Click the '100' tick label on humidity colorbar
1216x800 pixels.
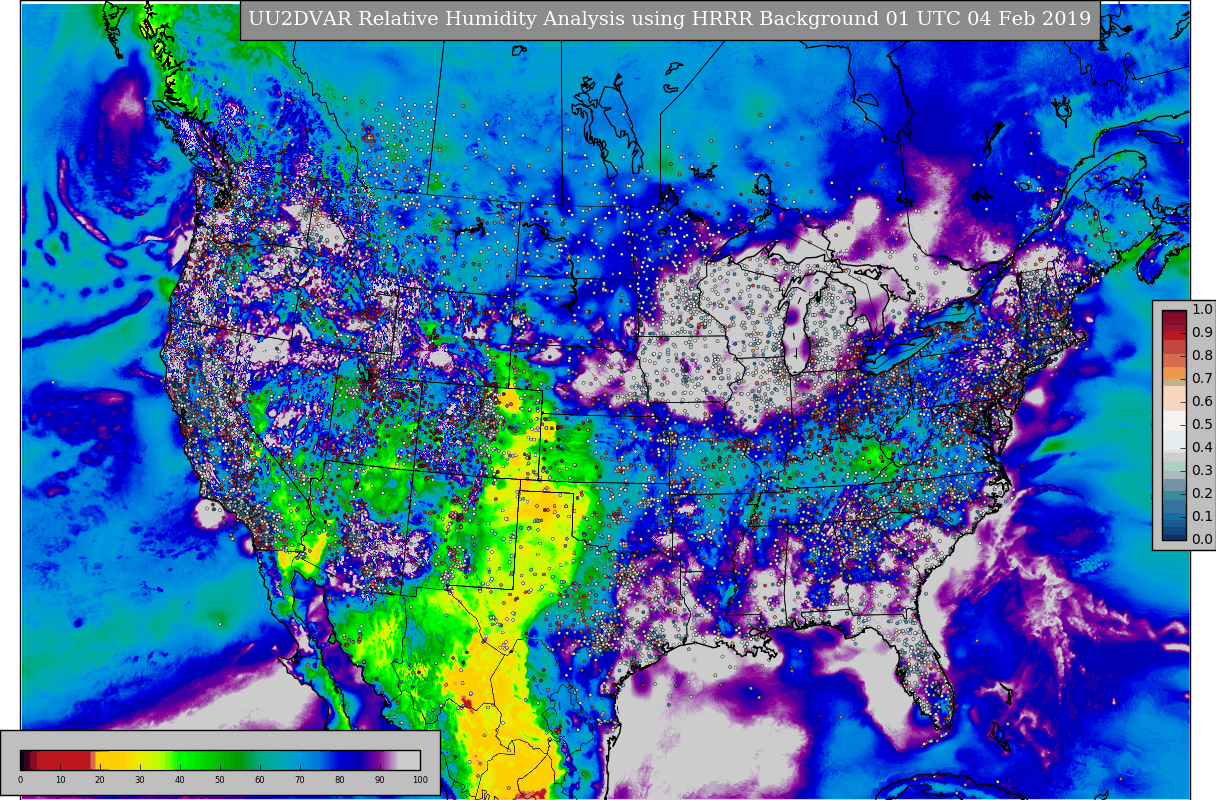point(420,780)
